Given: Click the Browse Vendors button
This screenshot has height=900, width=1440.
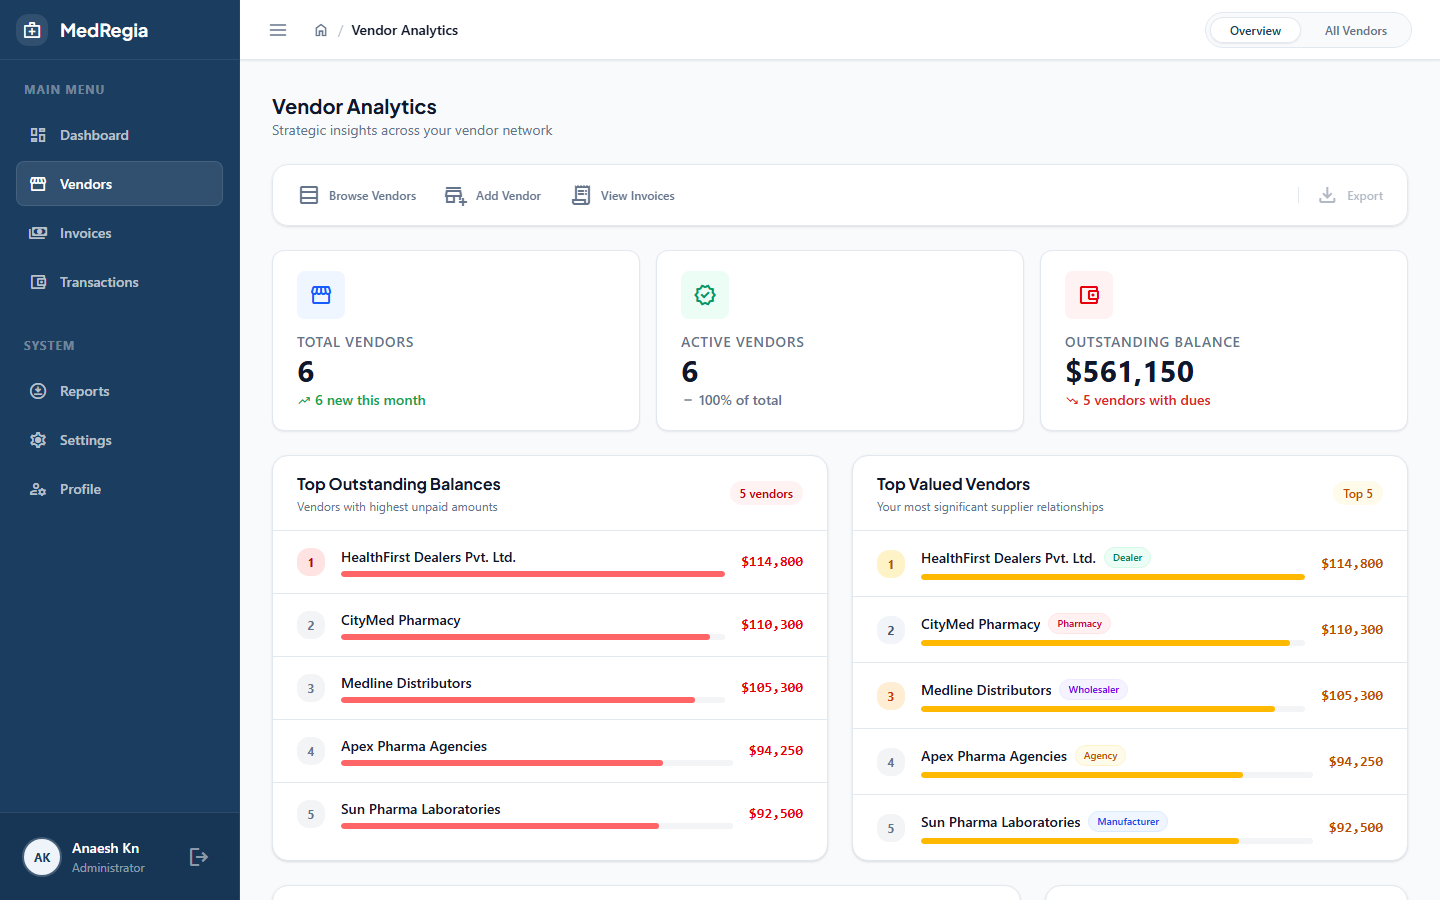Looking at the screenshot, I should (358, 195).
